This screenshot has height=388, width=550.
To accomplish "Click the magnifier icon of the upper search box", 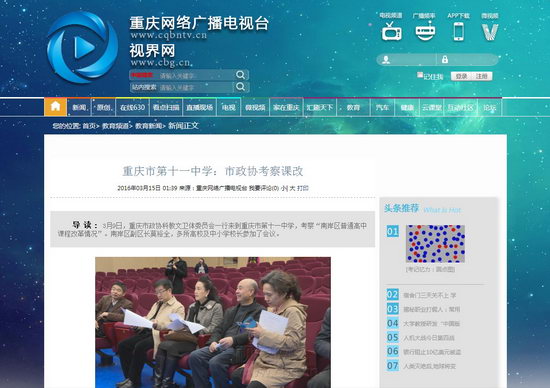I will pyautogui.click(x=241, y=75).
